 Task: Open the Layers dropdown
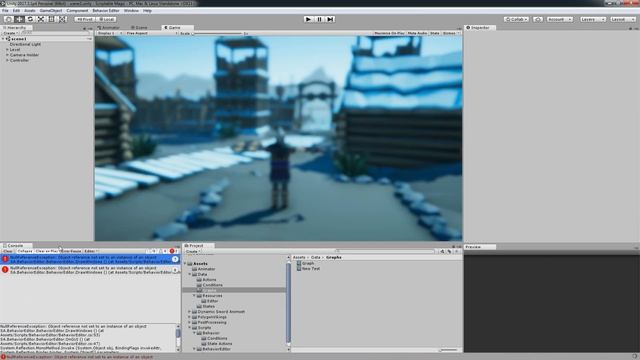(x=593, y=19)
